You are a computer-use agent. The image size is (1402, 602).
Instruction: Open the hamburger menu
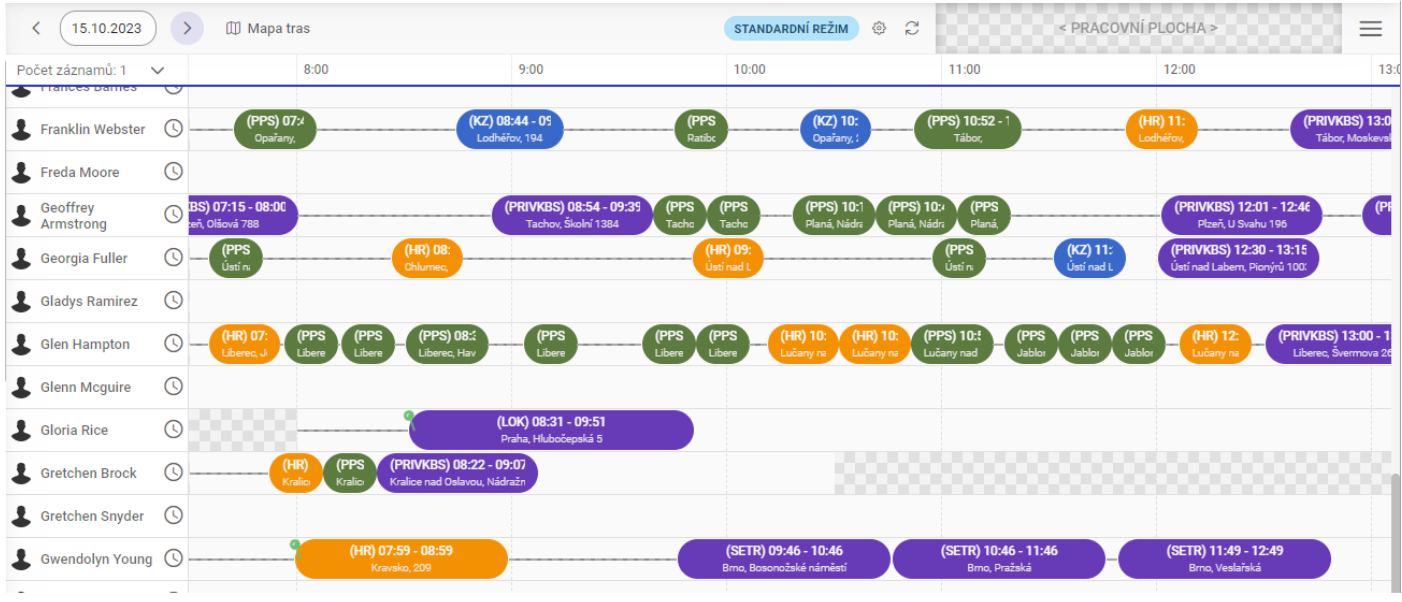[1370, 28]
